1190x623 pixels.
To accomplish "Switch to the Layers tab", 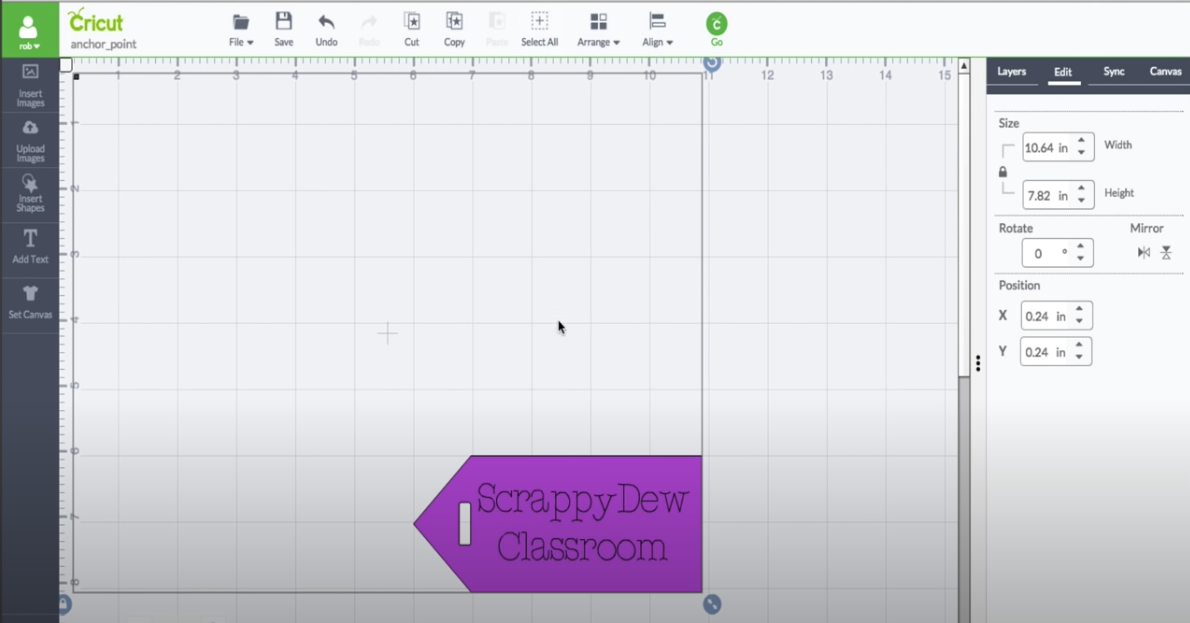I will (1012, 72).
